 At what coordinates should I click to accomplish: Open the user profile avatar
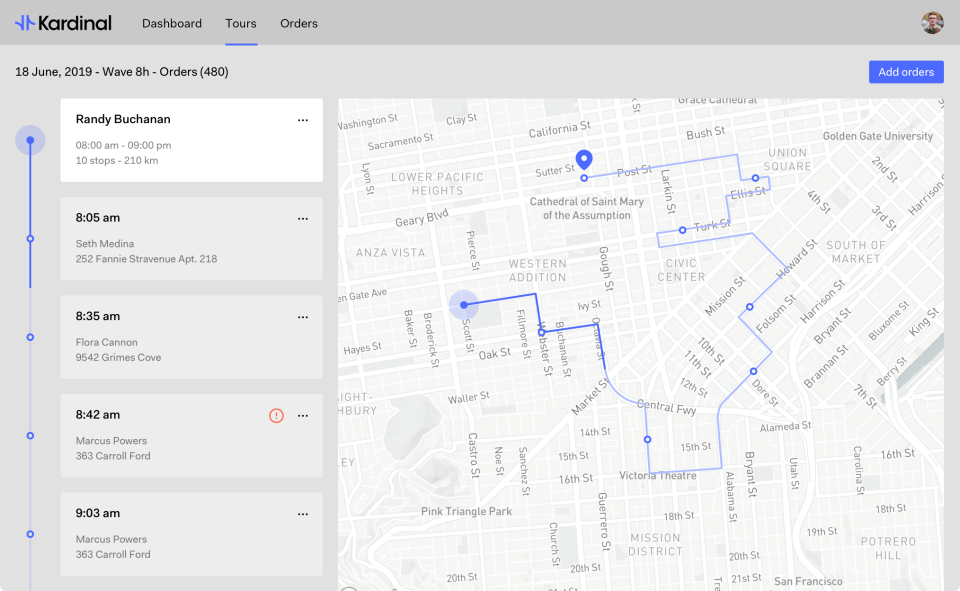coord(932,23)
